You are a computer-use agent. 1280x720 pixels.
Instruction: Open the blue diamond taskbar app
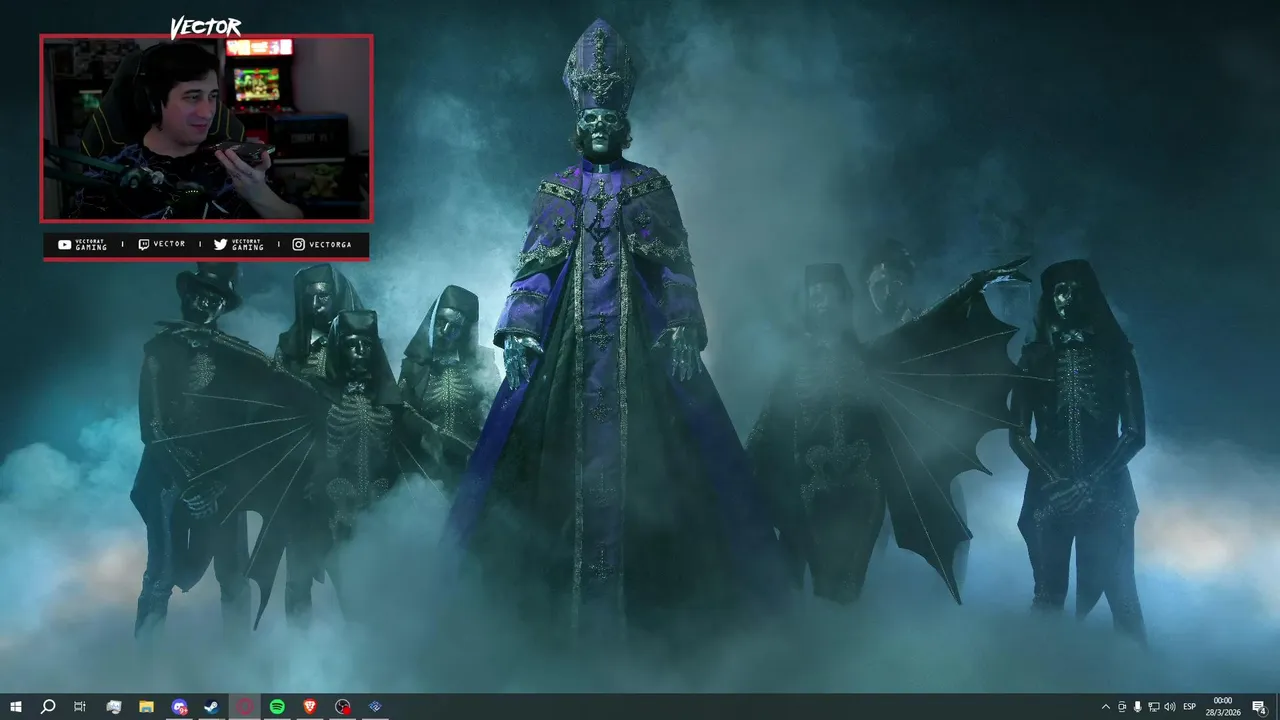pyautogui.click(x=375, y=707)
